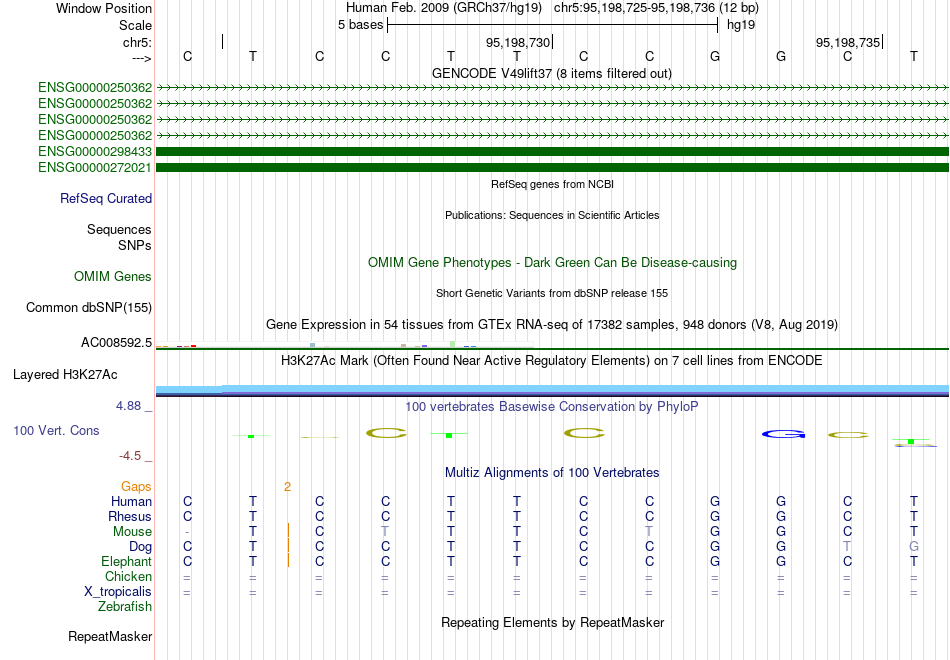Click the -4.5 PhyloP lower scale value
950x660 pixels.
pos(130,456)
